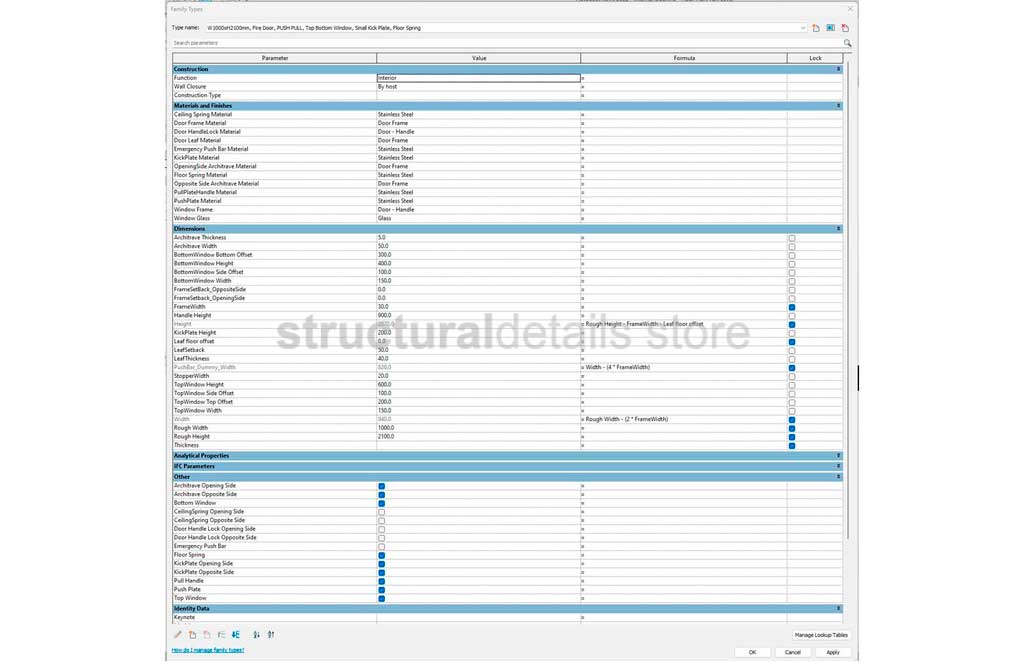Click the Edit Parameter pencil icon
This screenshot has height=662, width=1024.
pyautogui.click(x=178, y=634)
